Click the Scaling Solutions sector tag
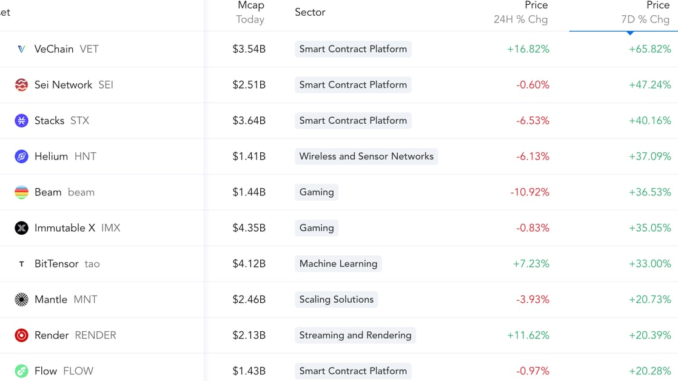 (x=336, y=299)
